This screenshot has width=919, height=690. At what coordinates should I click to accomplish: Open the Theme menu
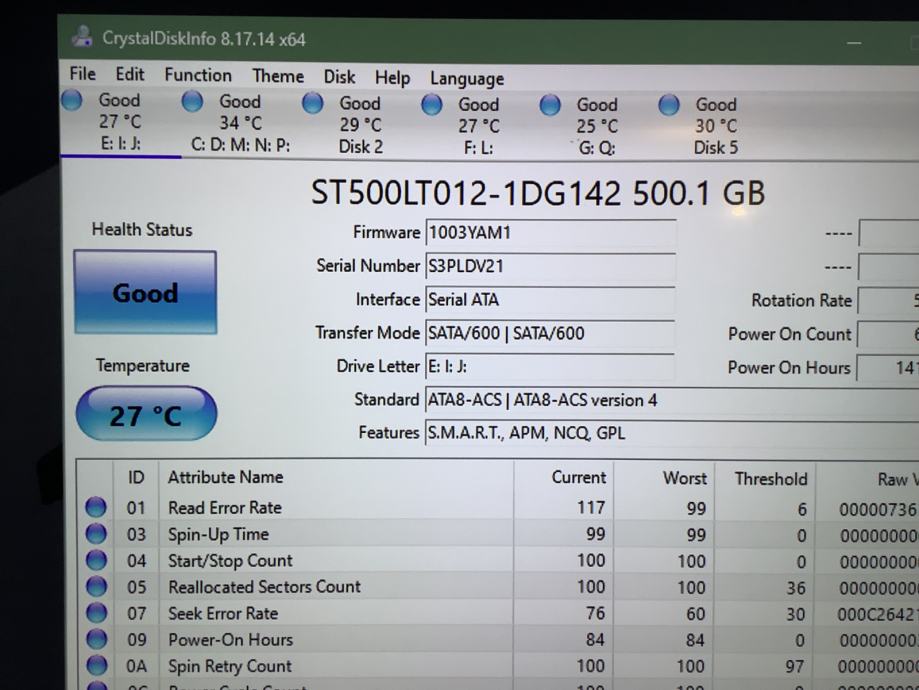pyautogui.click(x=278, y=76)
